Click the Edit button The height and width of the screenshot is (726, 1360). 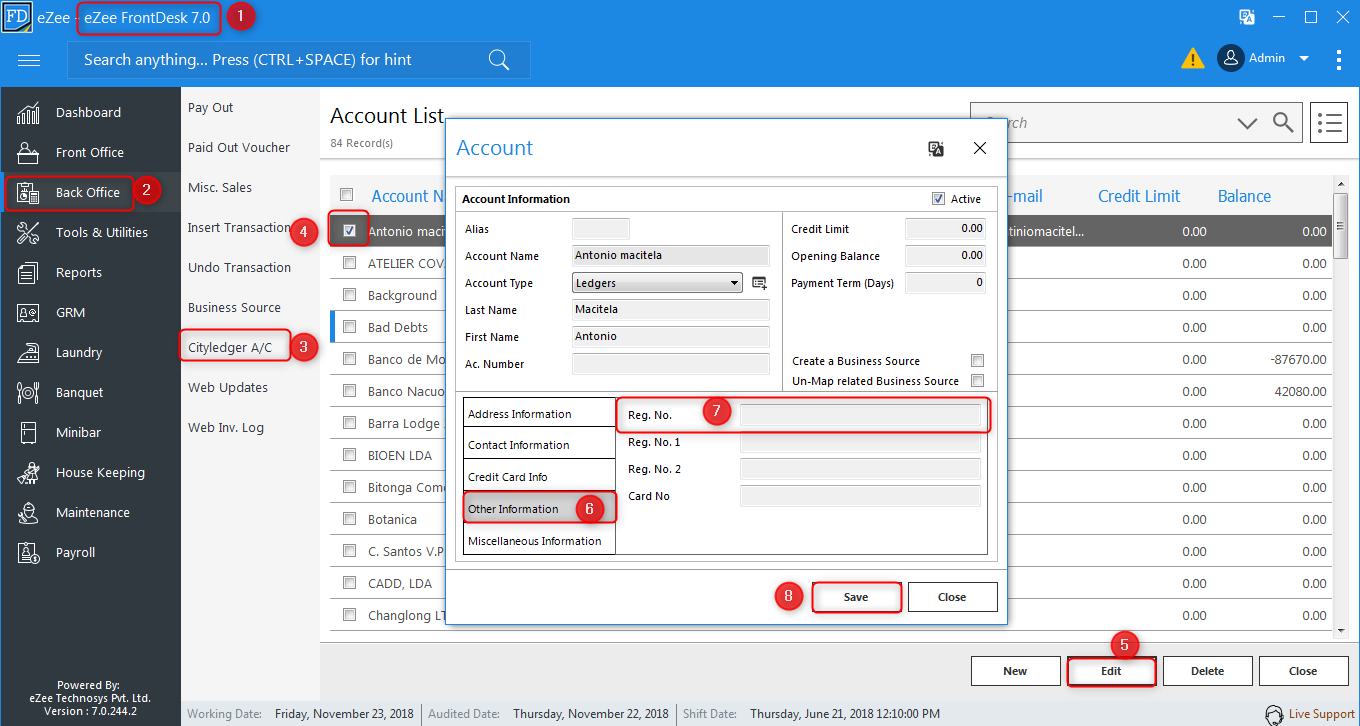1111,671
